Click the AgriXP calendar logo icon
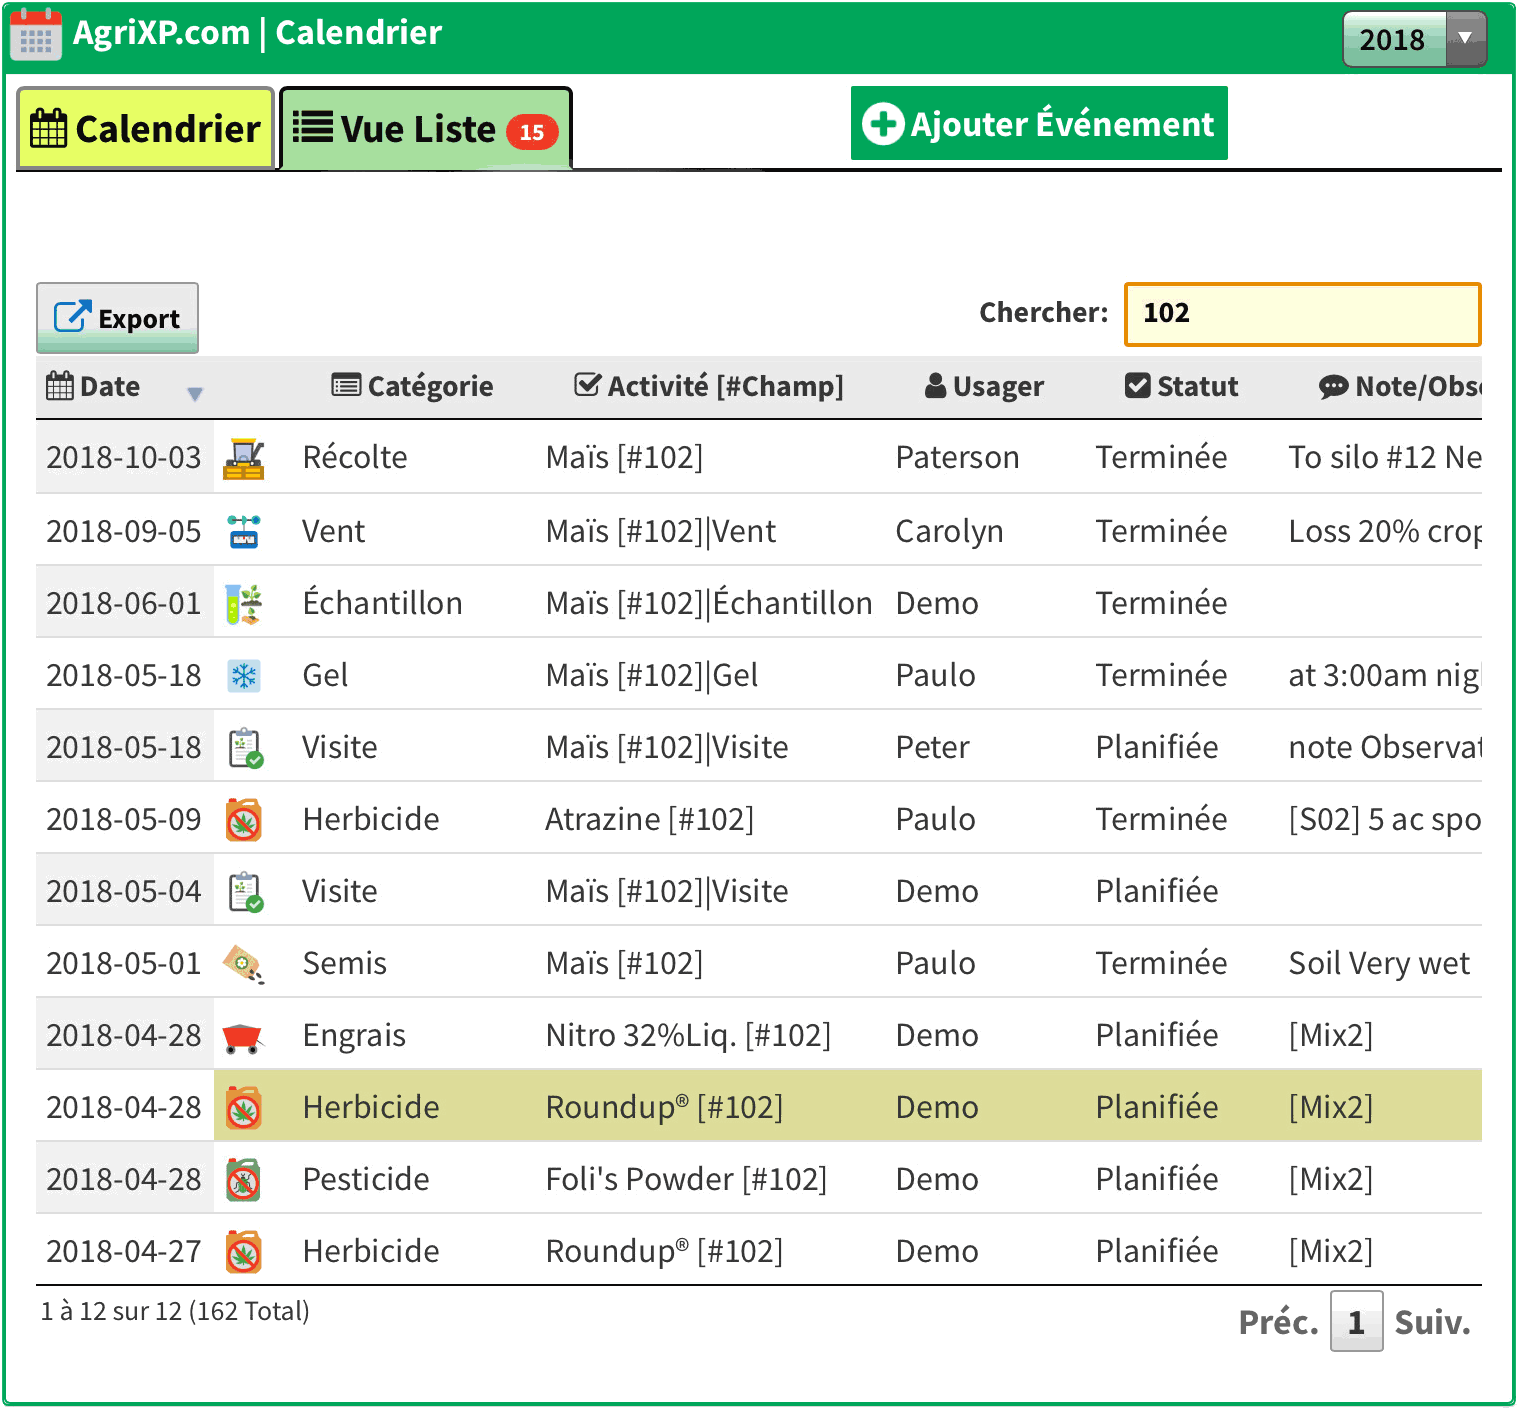The image size is (1518, 1408). click(x=36, y=34)
